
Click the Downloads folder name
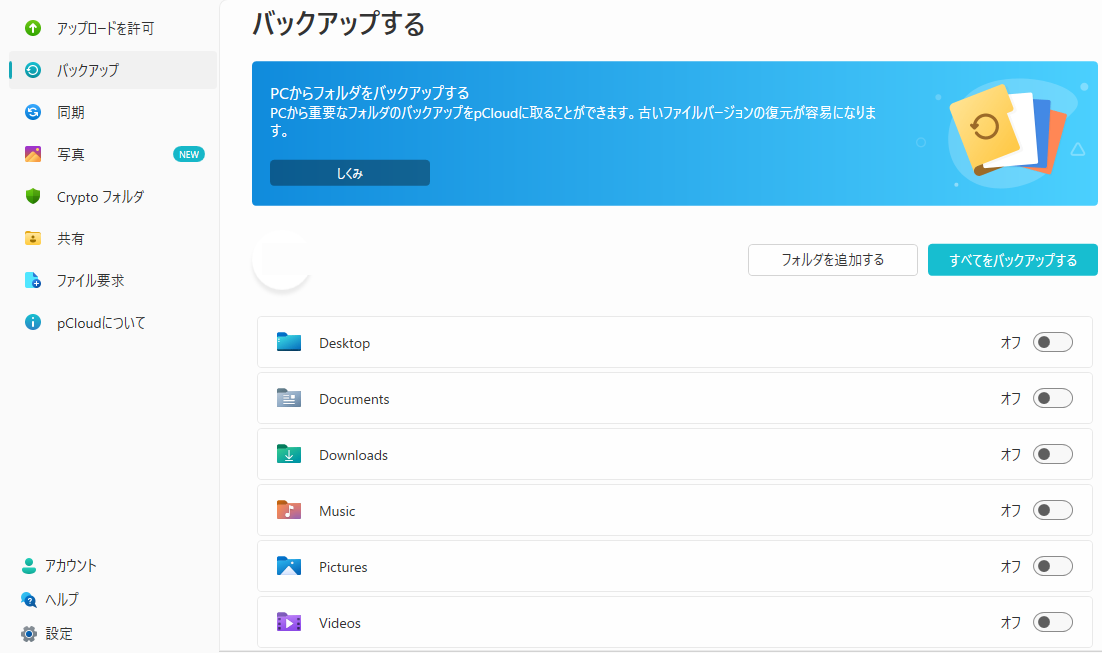tap(354, 455)
